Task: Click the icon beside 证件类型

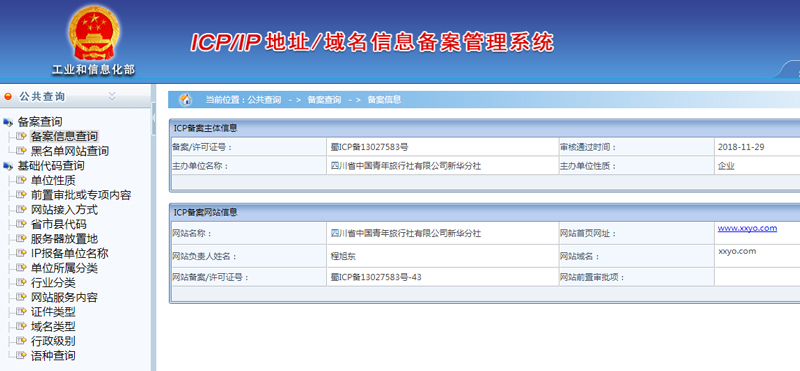Action: (x=21, y=312)
